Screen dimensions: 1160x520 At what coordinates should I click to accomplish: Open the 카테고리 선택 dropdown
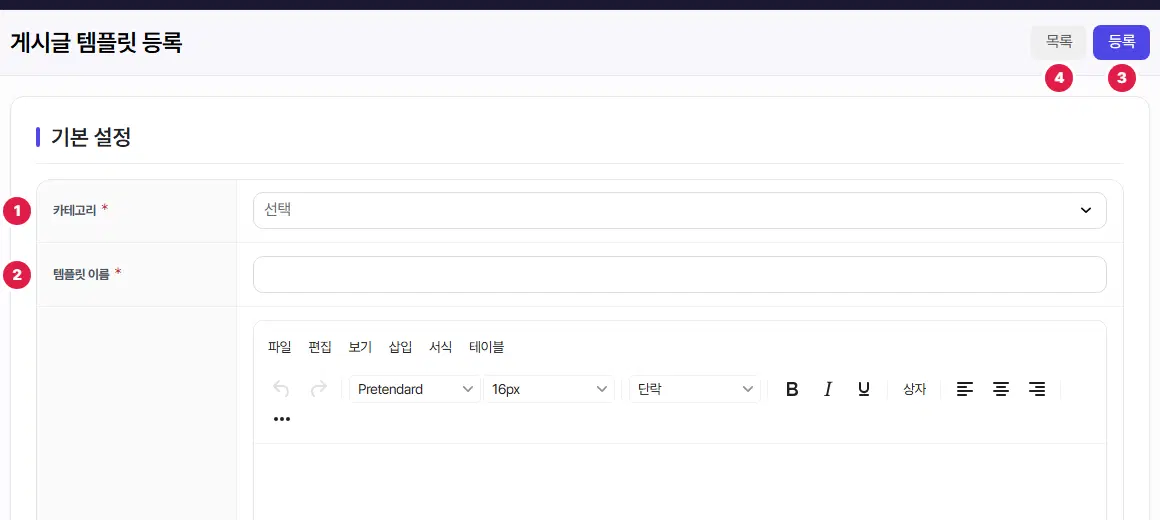point(679,211)
